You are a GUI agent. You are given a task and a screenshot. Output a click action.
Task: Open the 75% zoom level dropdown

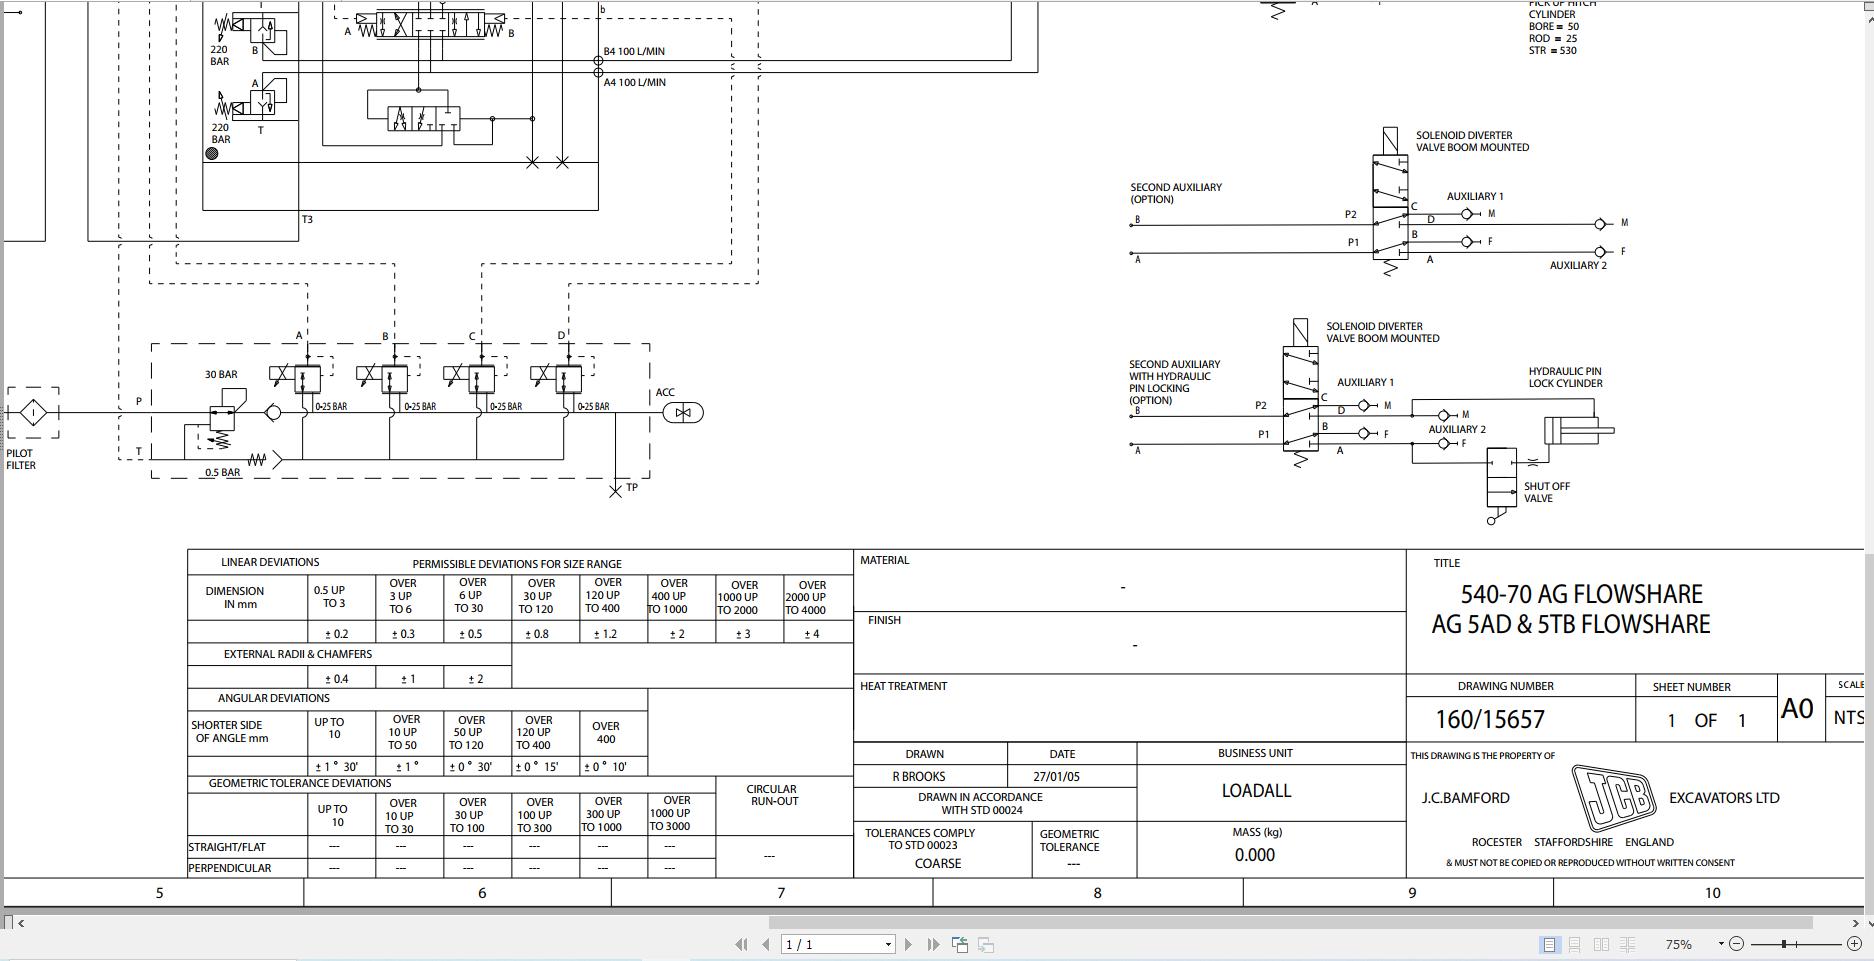1721,944
